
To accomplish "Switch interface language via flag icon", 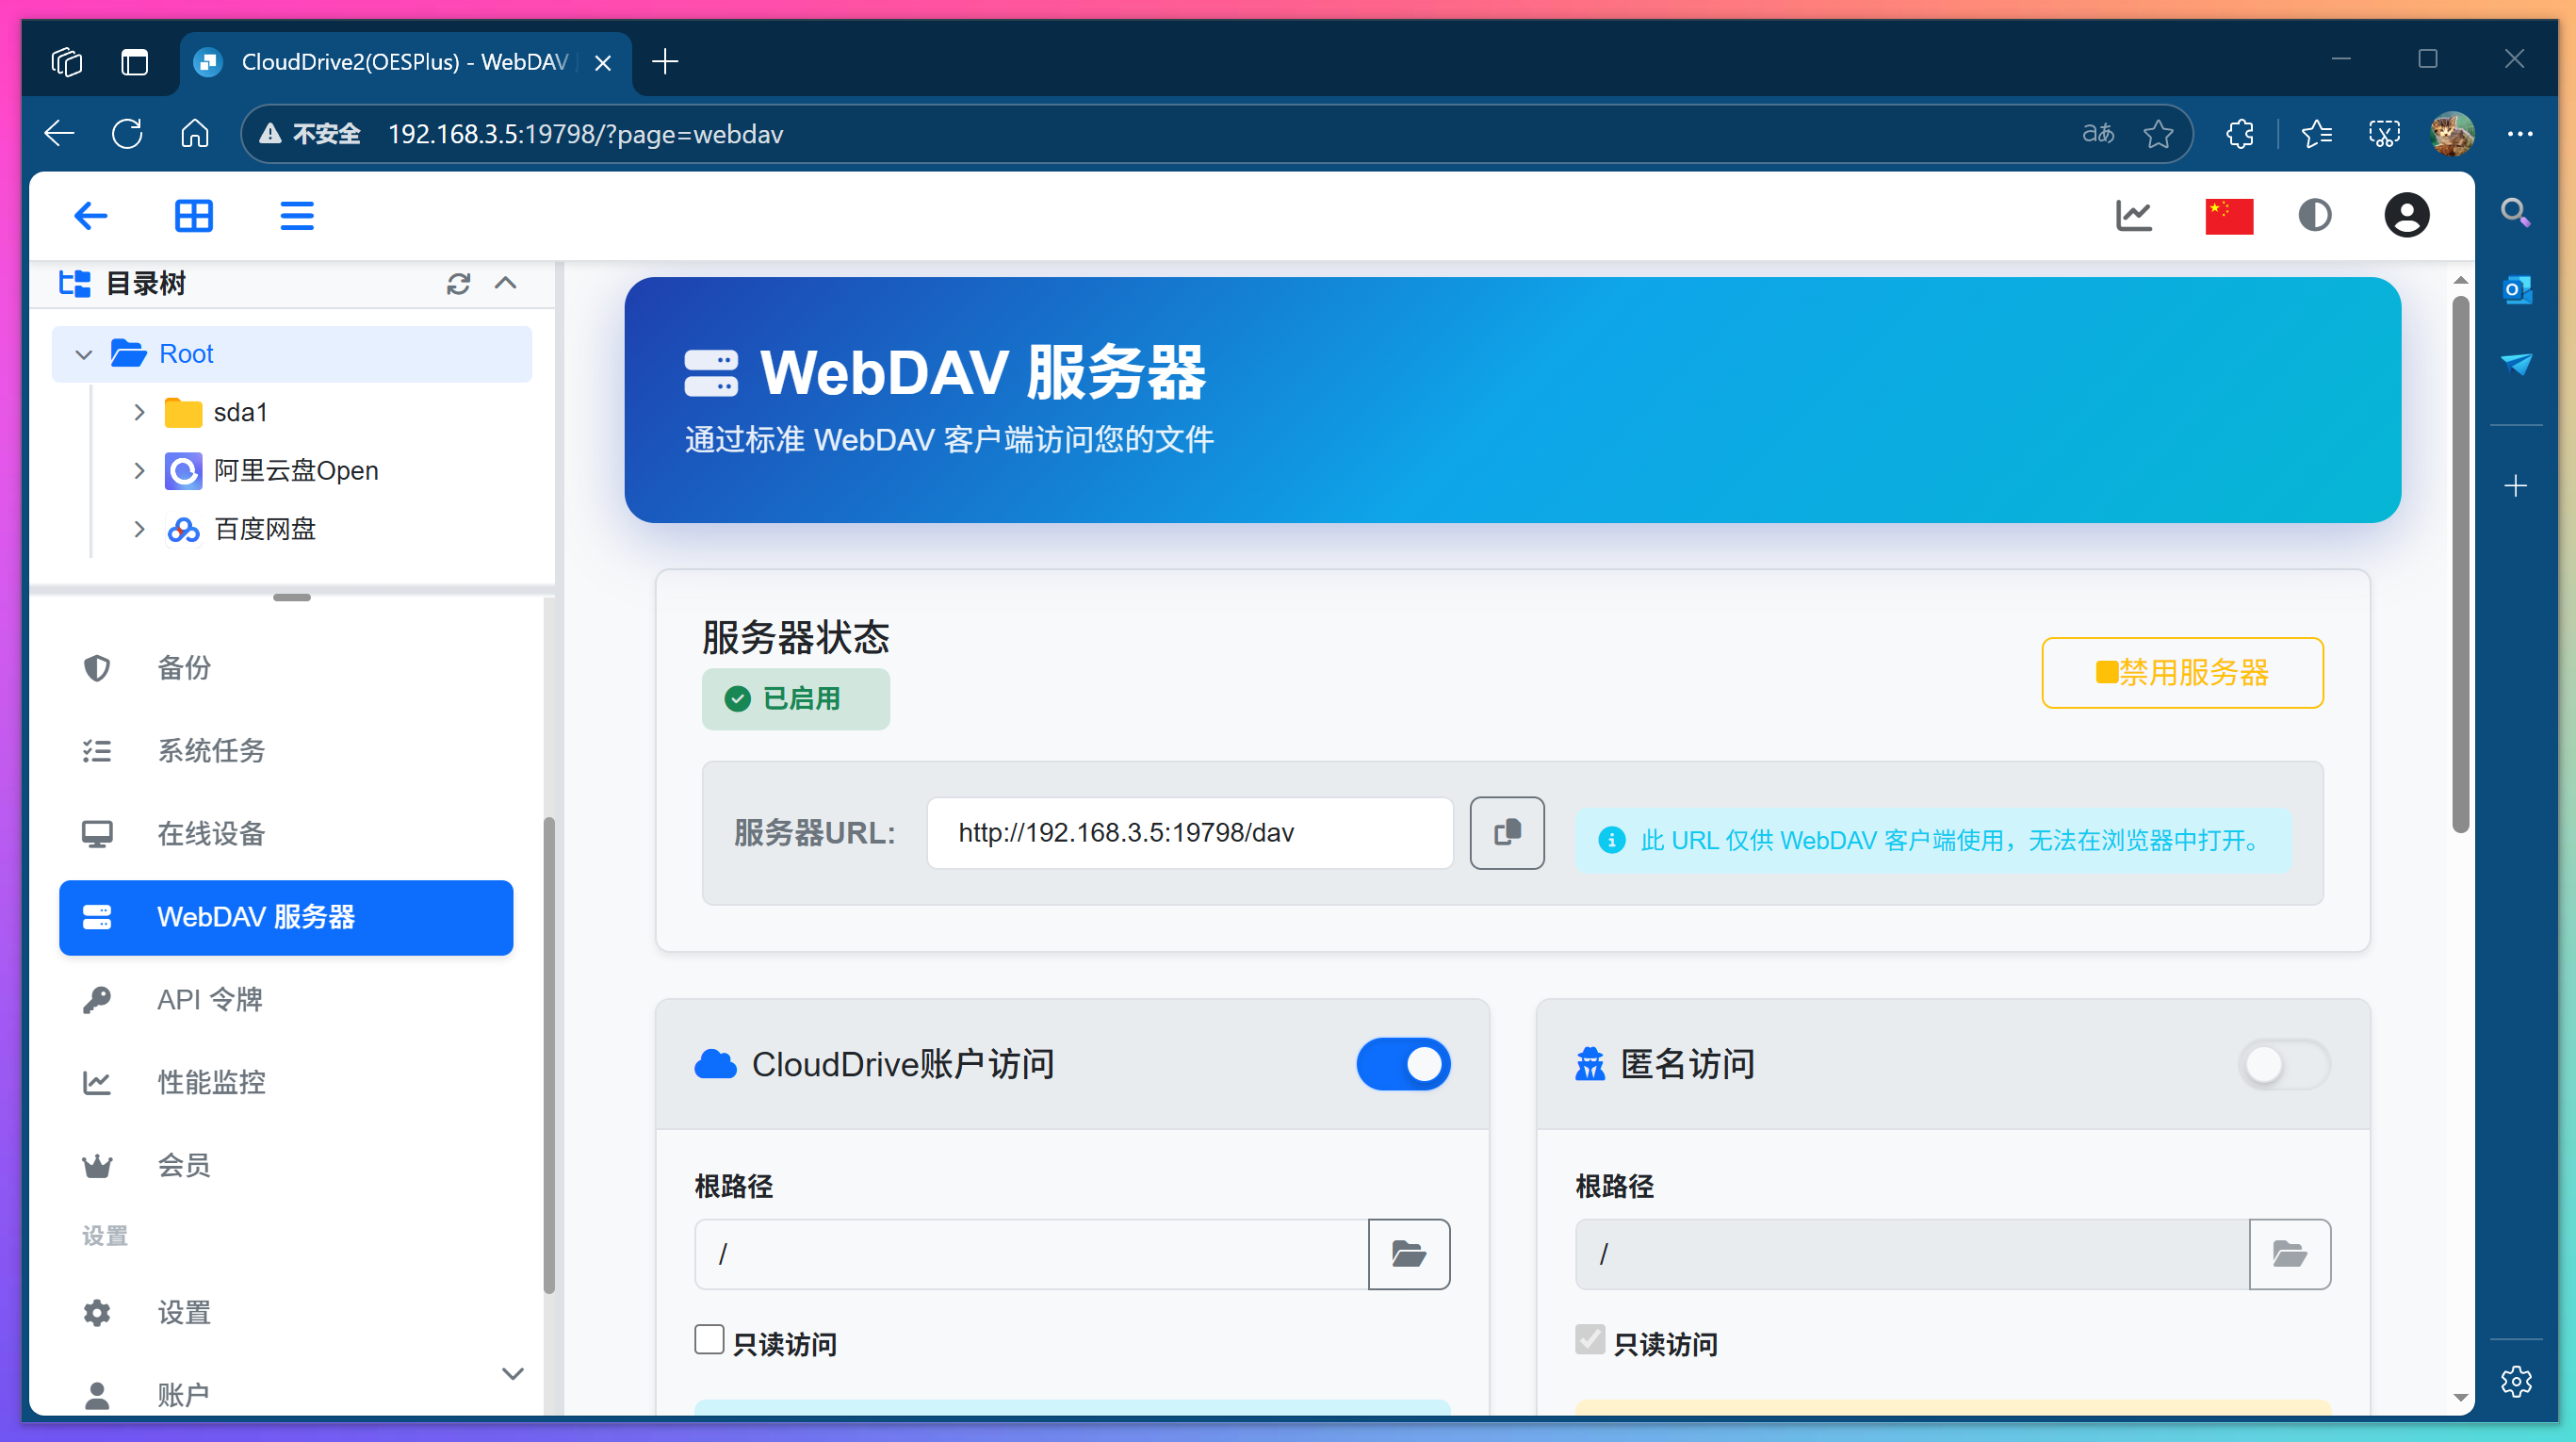I will [x=2228, y=215].
